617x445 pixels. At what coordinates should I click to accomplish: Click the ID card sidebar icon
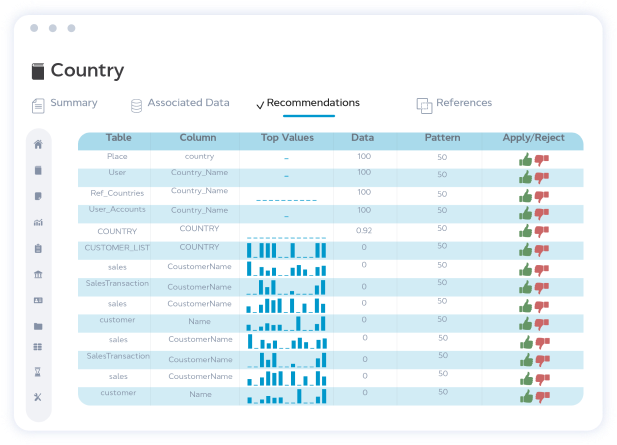click(38, 300)
